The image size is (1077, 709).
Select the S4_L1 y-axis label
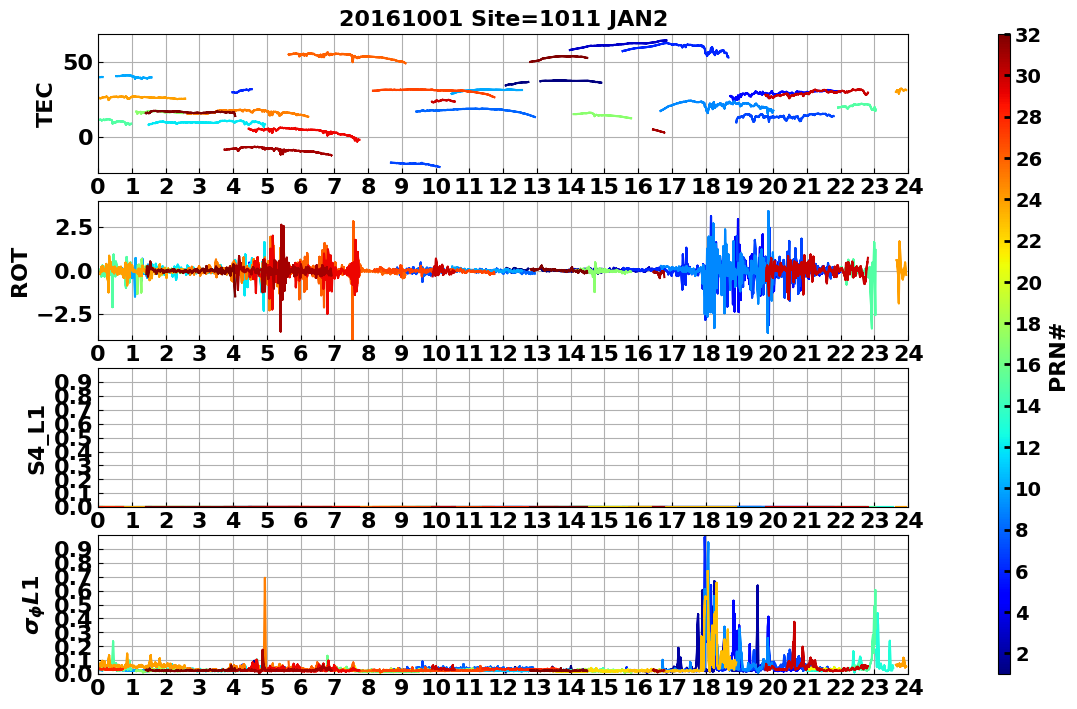tap(36, 440)
